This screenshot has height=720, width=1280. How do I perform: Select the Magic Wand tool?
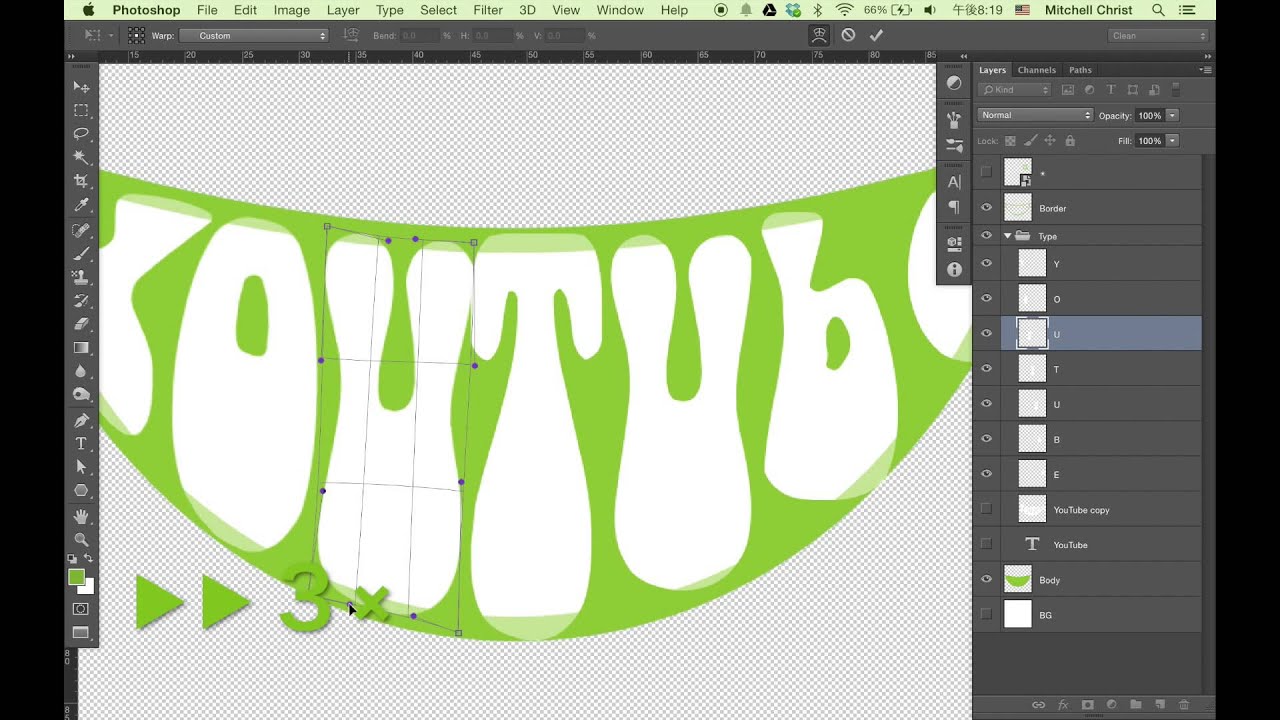81,158
